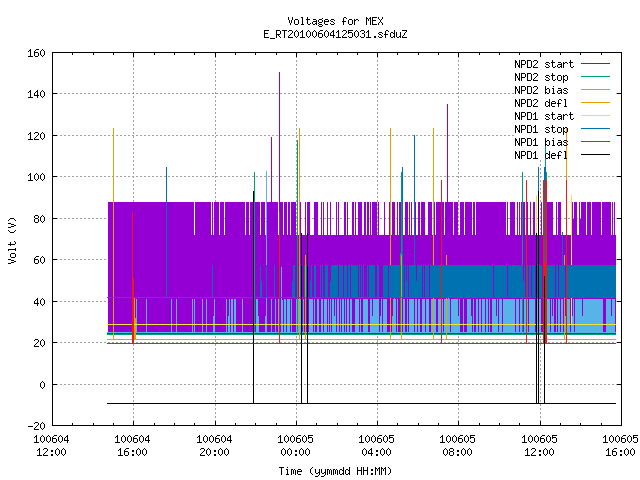
Task: Click the purple NPD2 start legend line
Action: (x=595, y=64)
